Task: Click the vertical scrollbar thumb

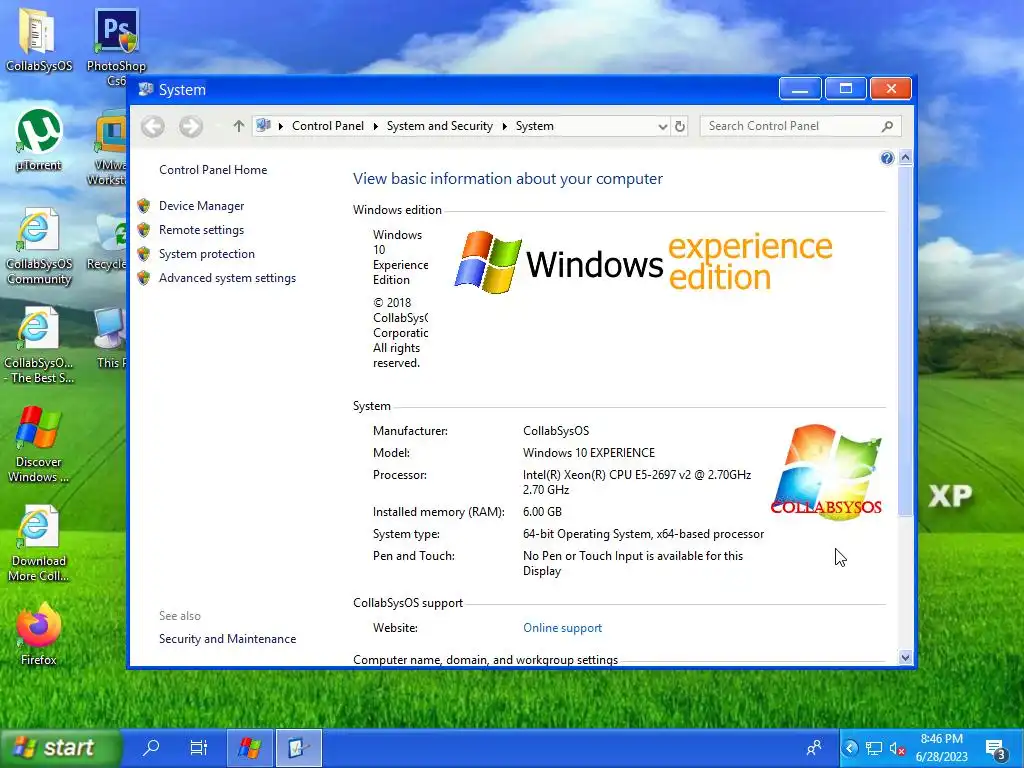Action: [x=905, y=341]
